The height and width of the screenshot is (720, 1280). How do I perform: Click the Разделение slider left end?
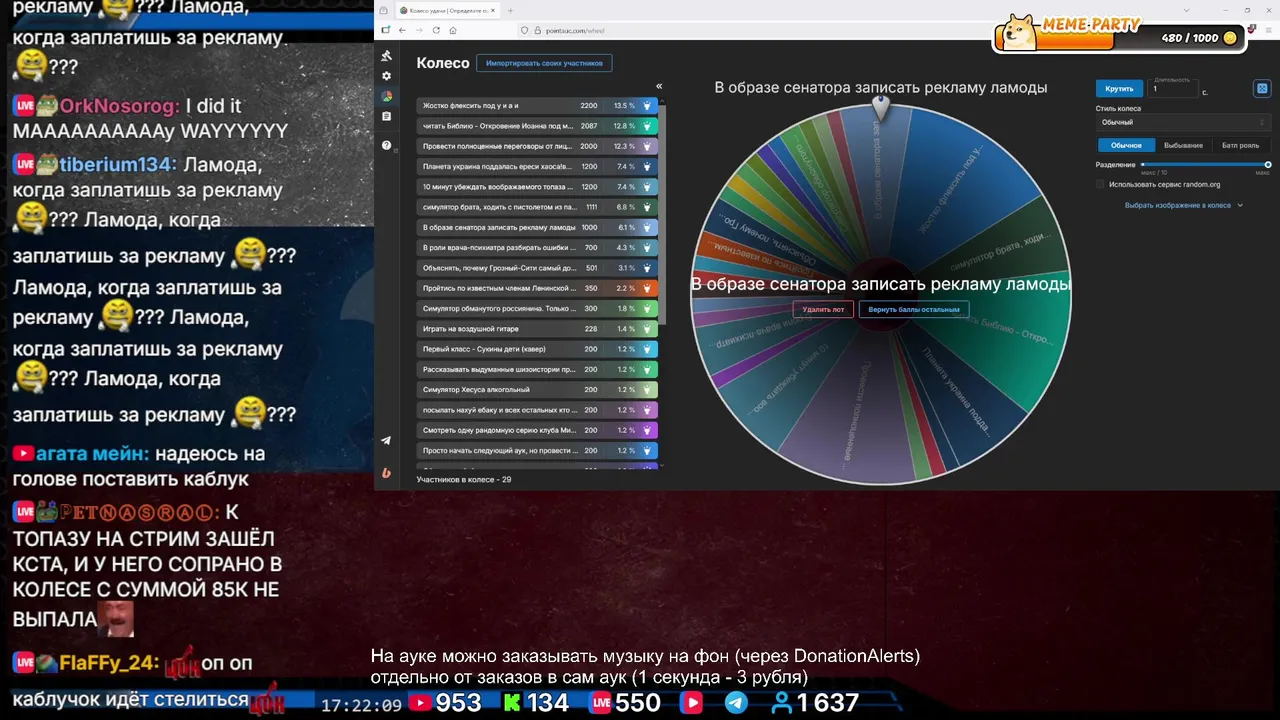pos(1143,164)
